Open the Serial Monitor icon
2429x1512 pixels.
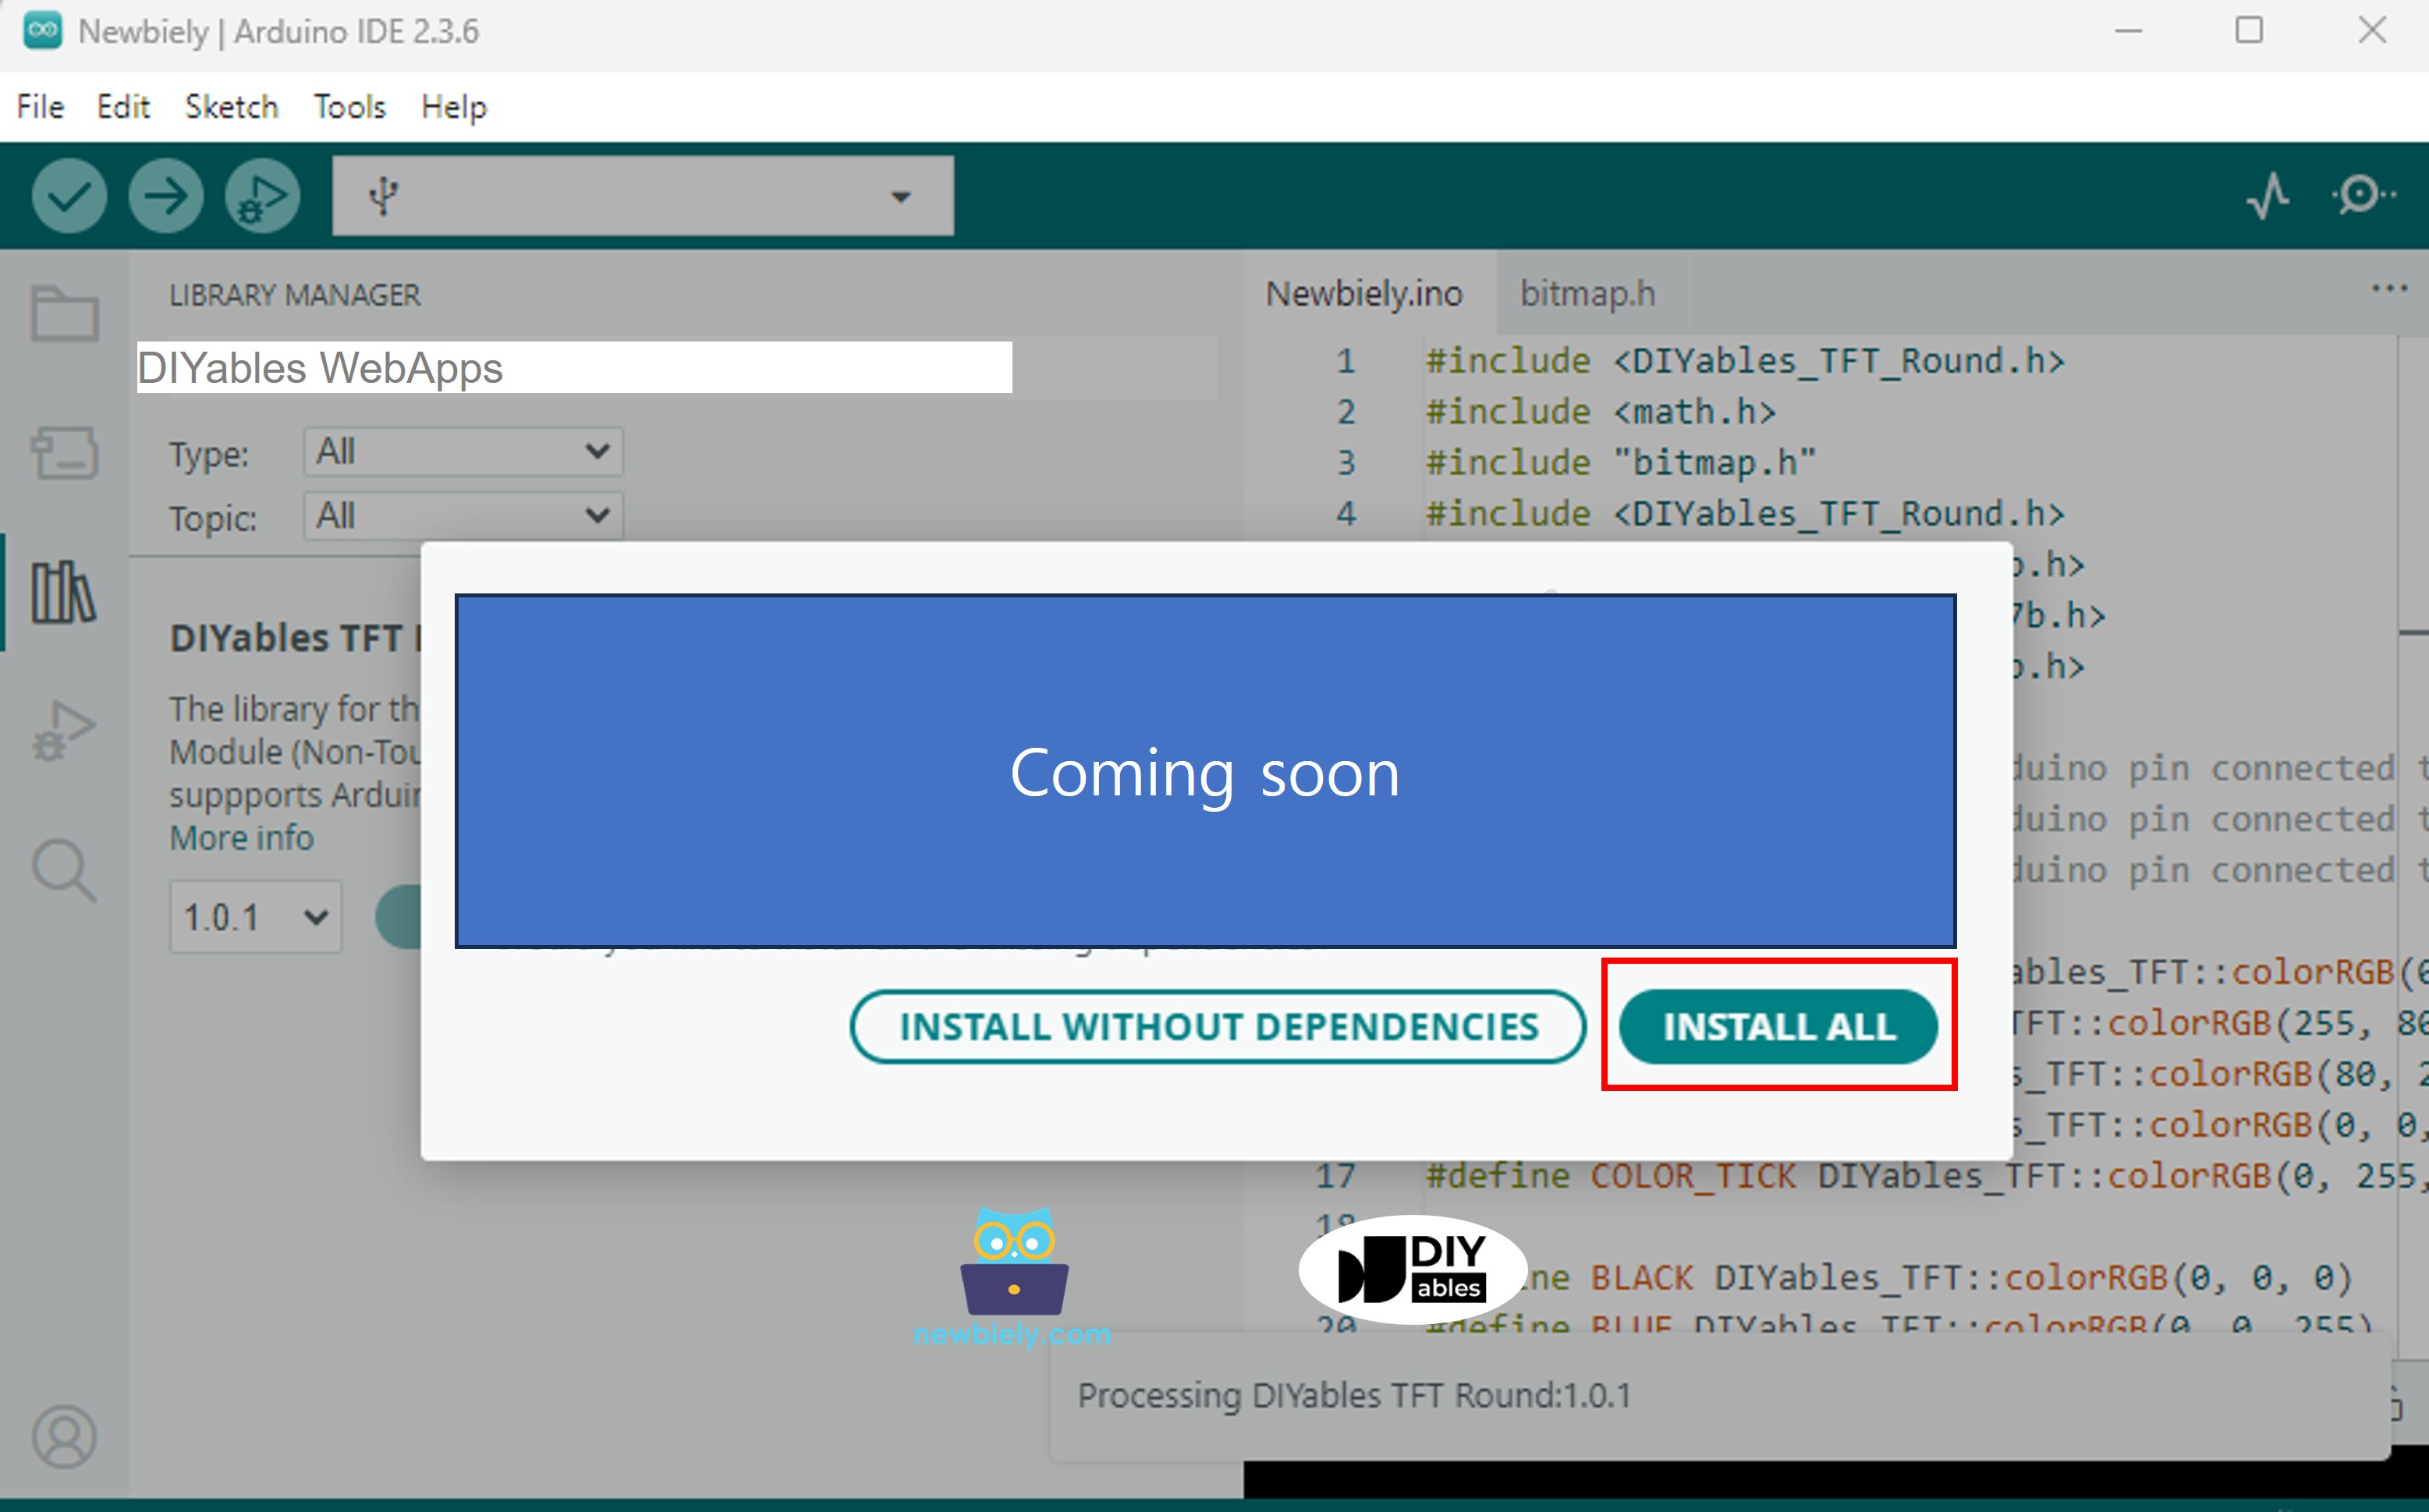(x=2363, y=194)
